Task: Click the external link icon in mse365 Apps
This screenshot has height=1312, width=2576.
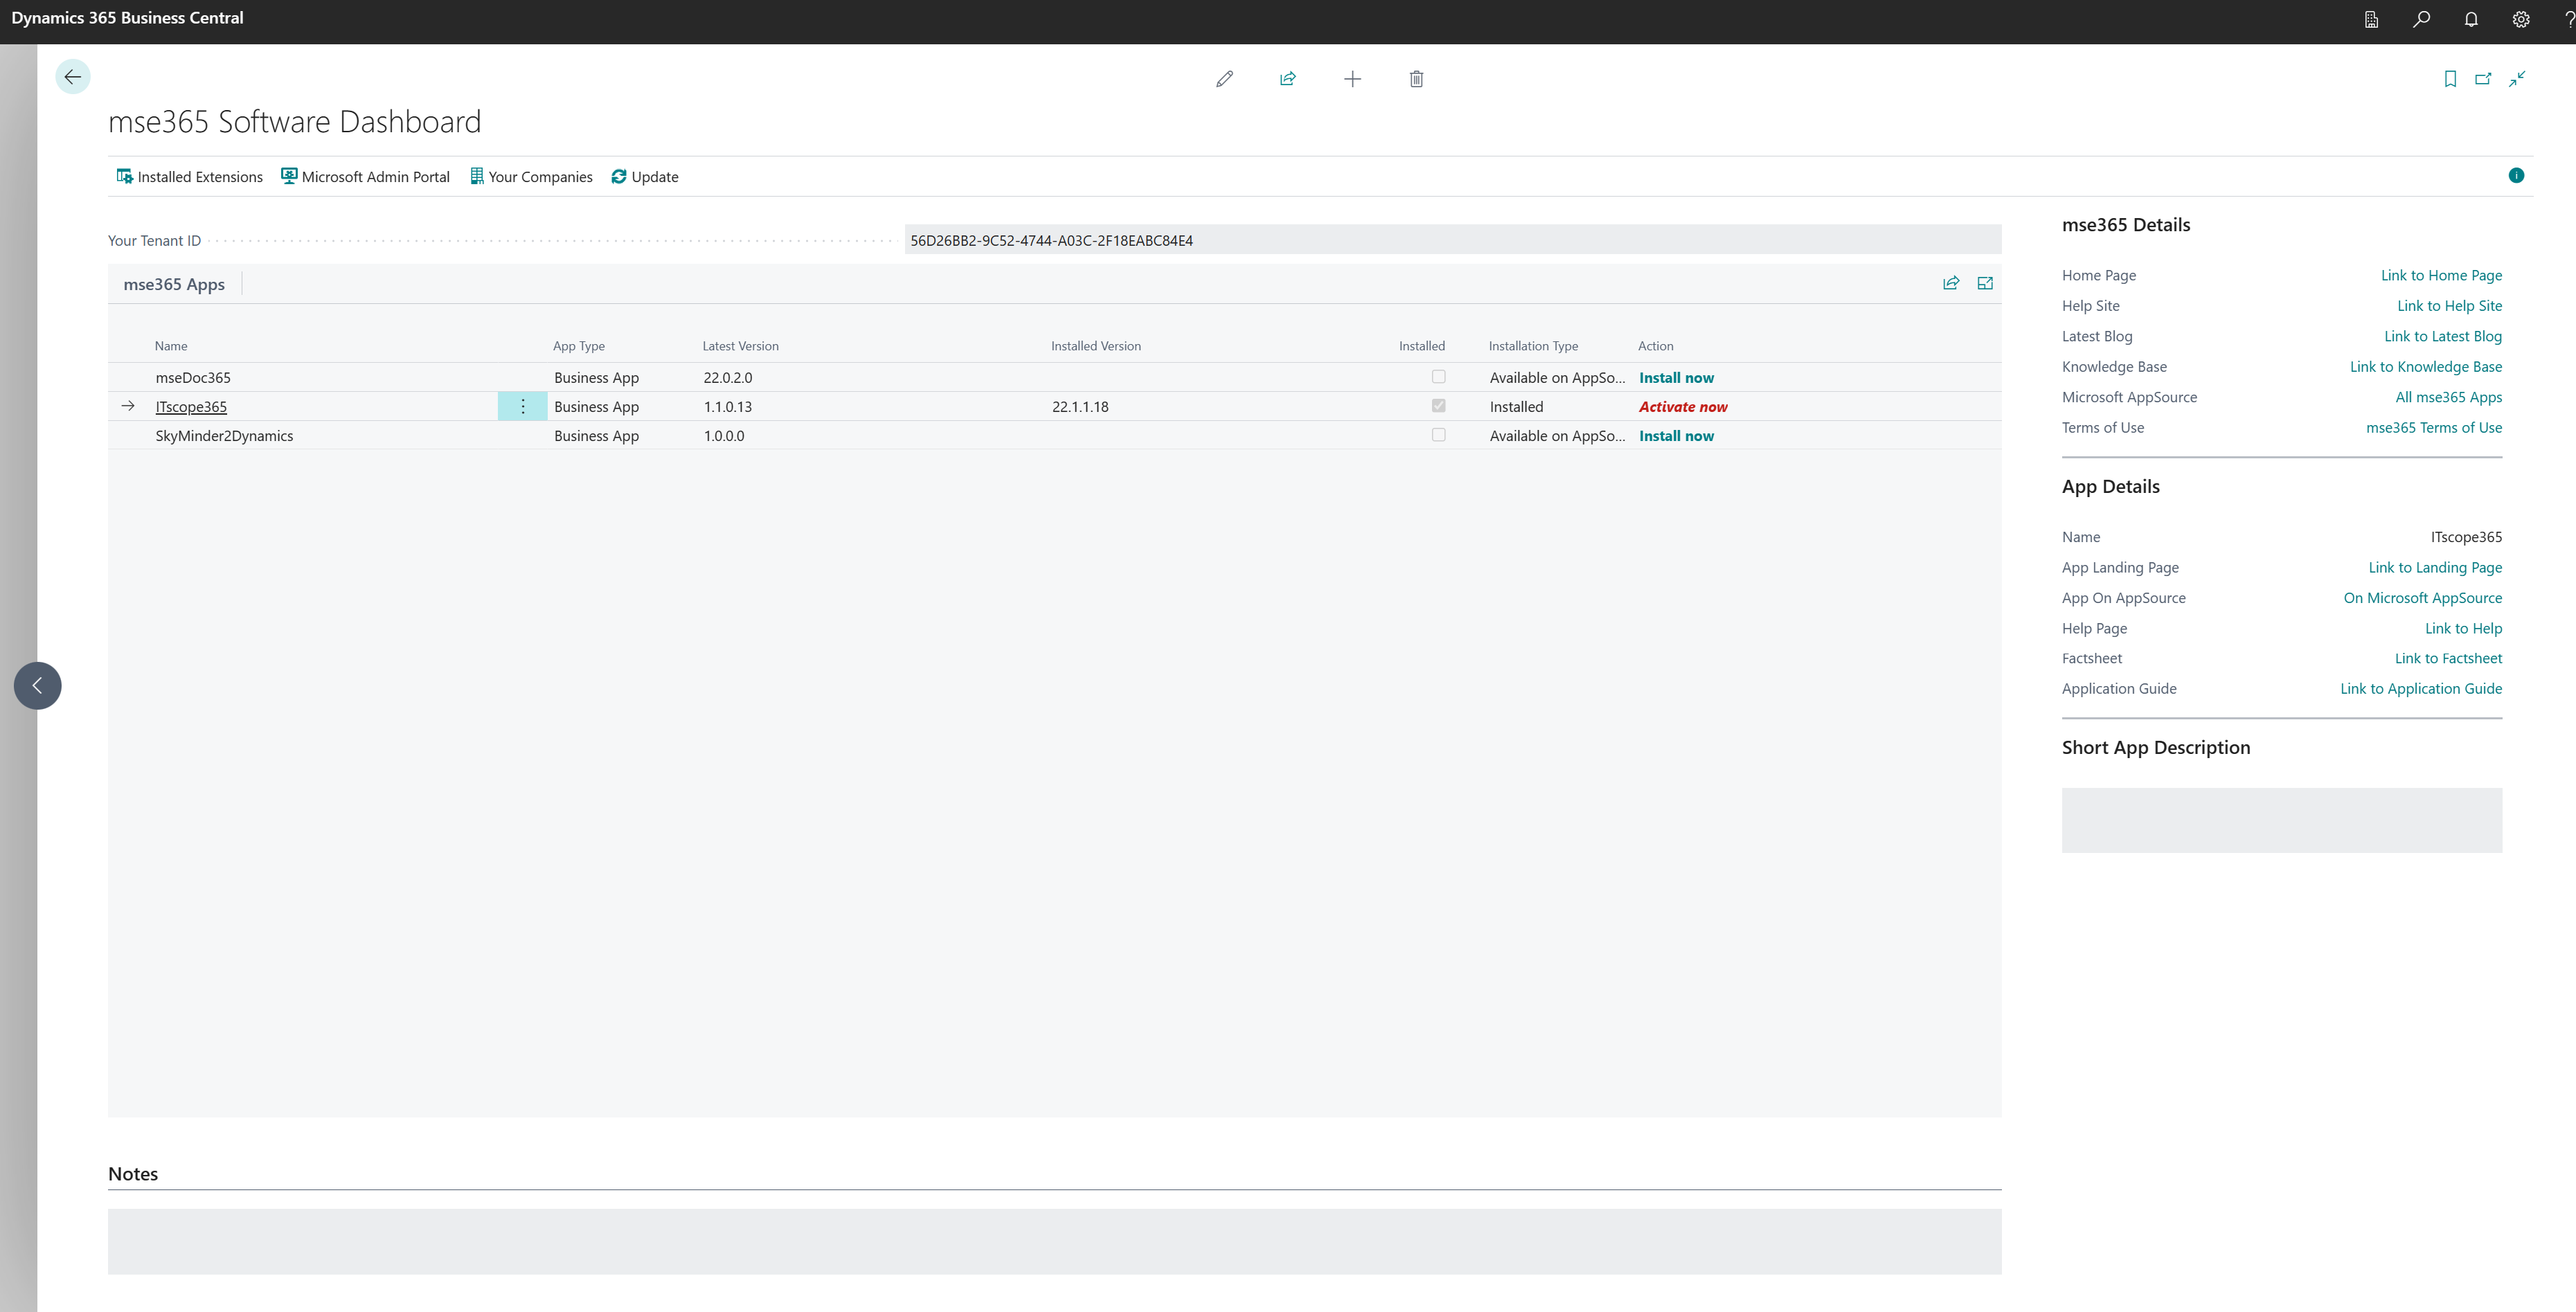Action: click(x=1984, y=282)
